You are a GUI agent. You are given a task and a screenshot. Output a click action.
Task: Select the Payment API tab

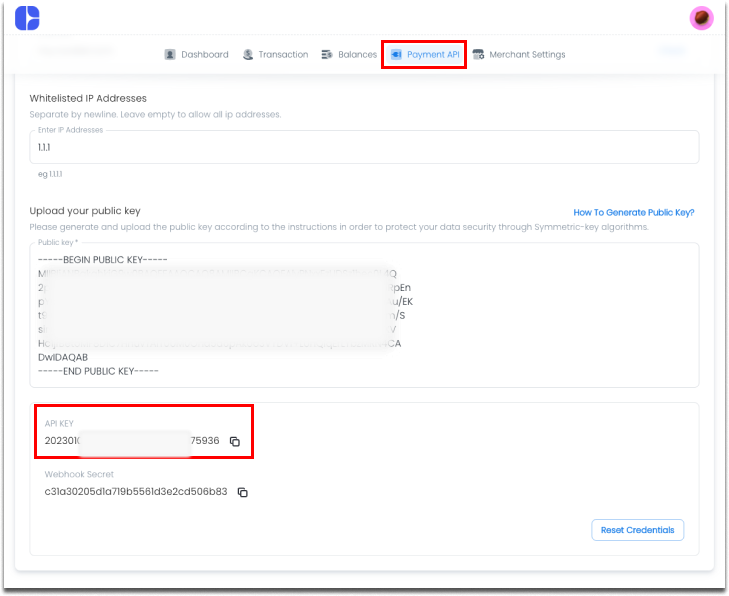pyautogui.click(x=425, y=54)
